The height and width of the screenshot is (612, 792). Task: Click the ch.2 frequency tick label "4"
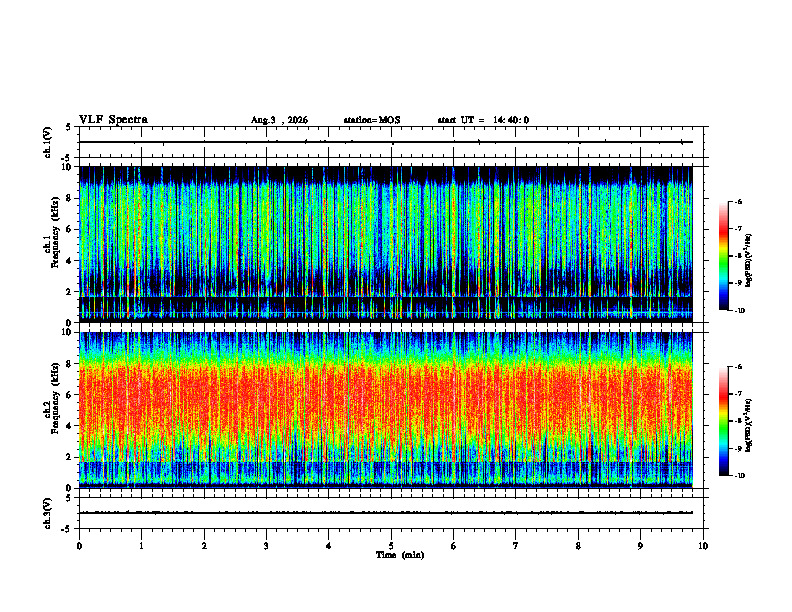[69, 426]
